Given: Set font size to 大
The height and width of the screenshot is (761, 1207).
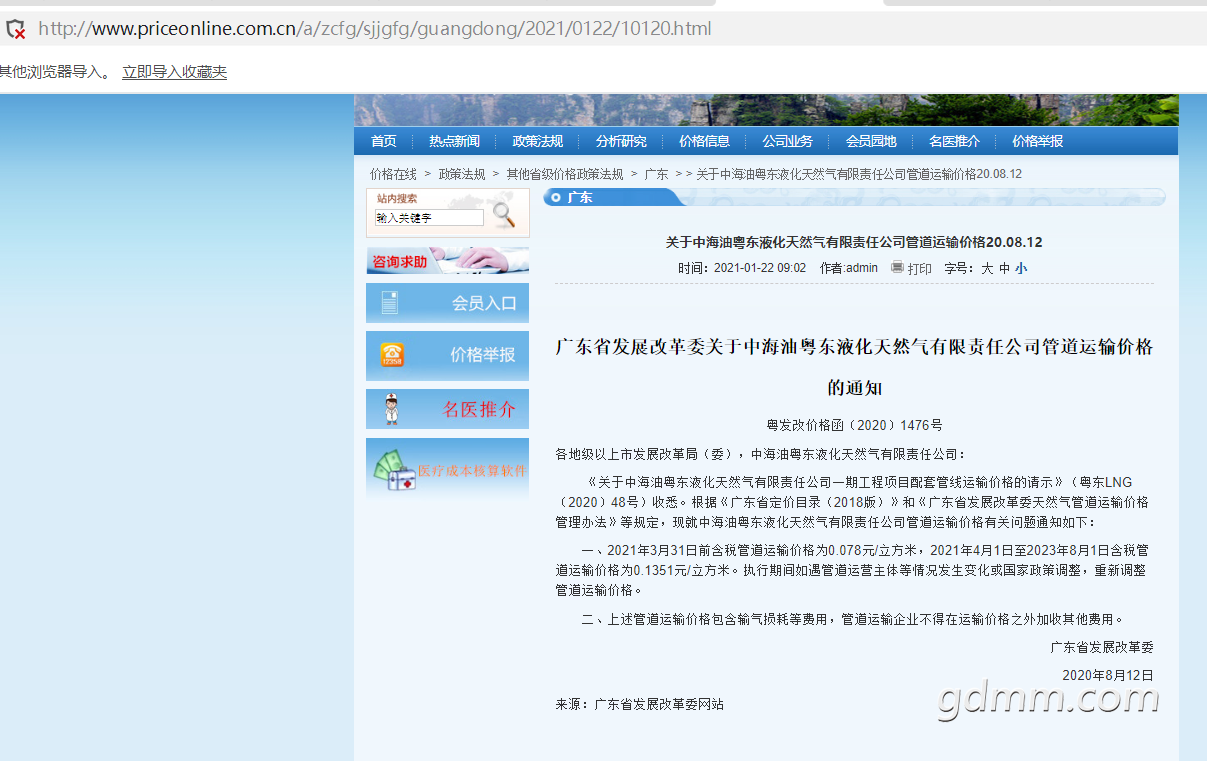Looking at the screenshot, I should coord(987,268).
